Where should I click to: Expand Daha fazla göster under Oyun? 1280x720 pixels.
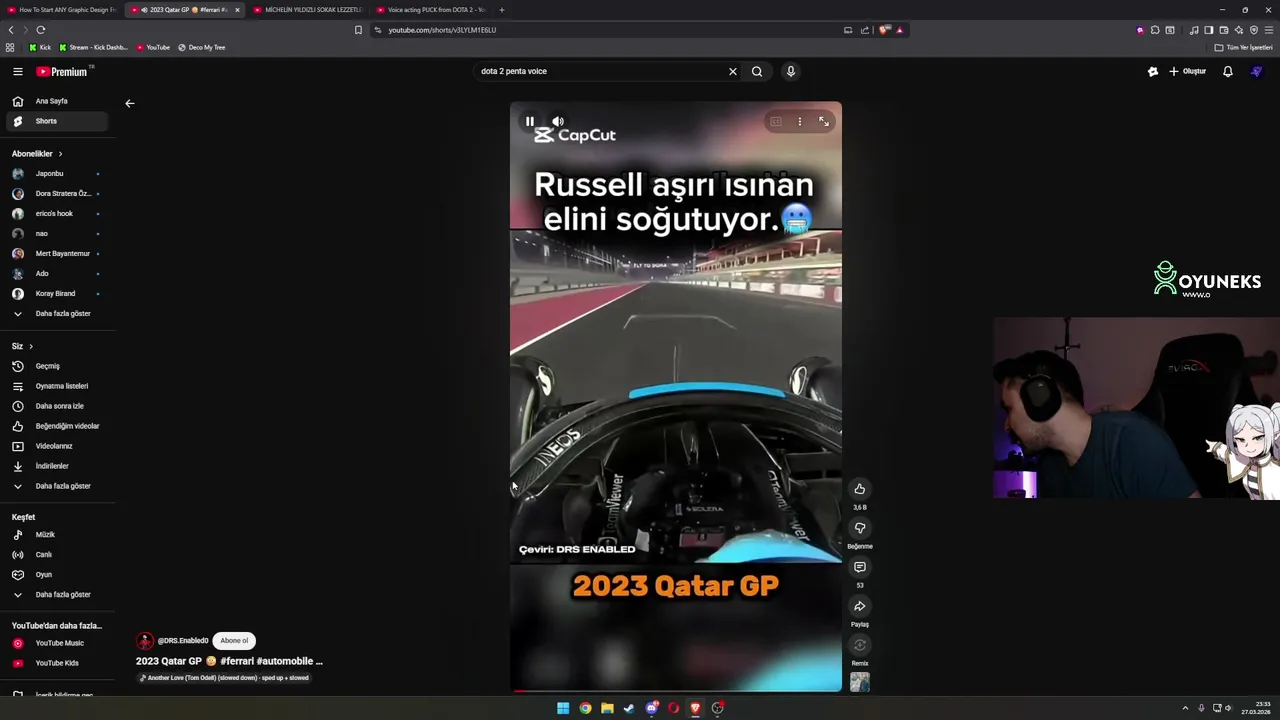56,594
